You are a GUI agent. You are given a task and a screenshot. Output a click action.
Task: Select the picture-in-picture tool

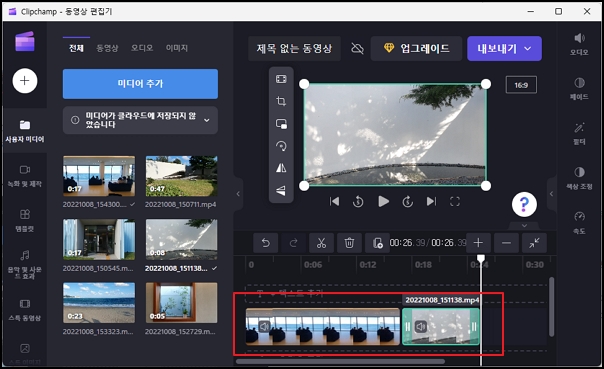tap(281, 124)
